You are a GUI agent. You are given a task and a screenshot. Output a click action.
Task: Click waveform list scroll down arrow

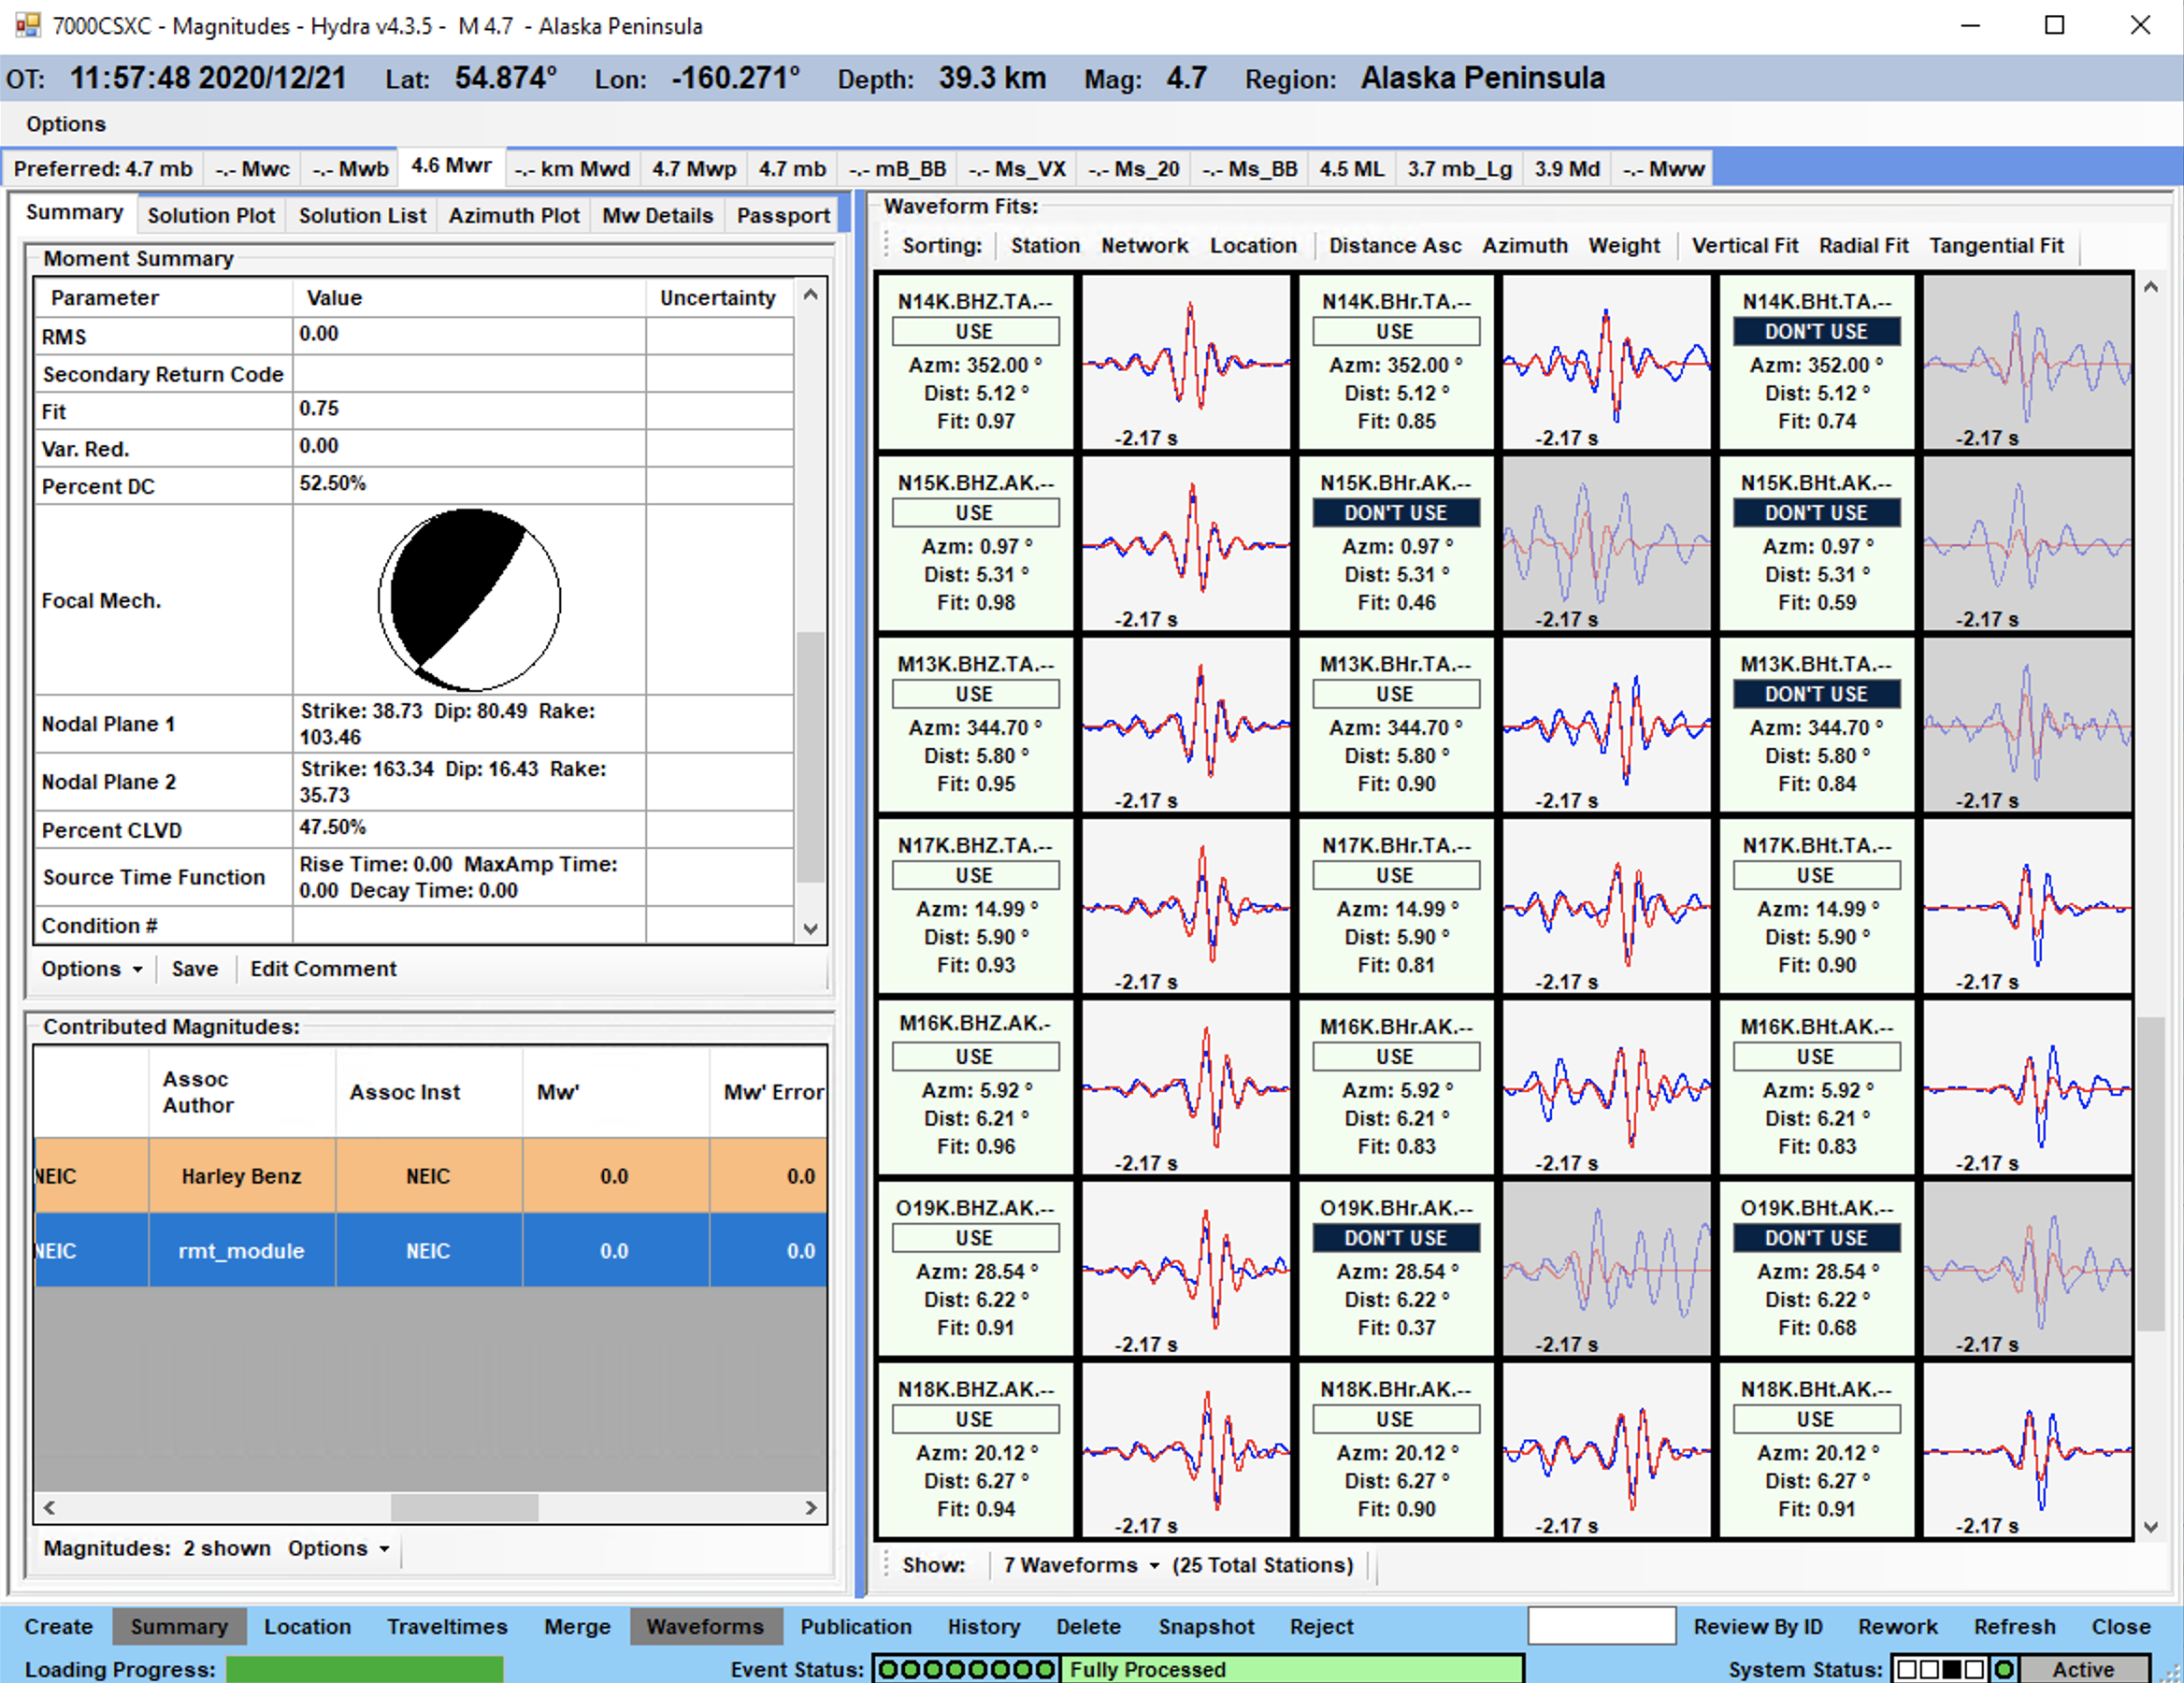tap(2150, 1527)
